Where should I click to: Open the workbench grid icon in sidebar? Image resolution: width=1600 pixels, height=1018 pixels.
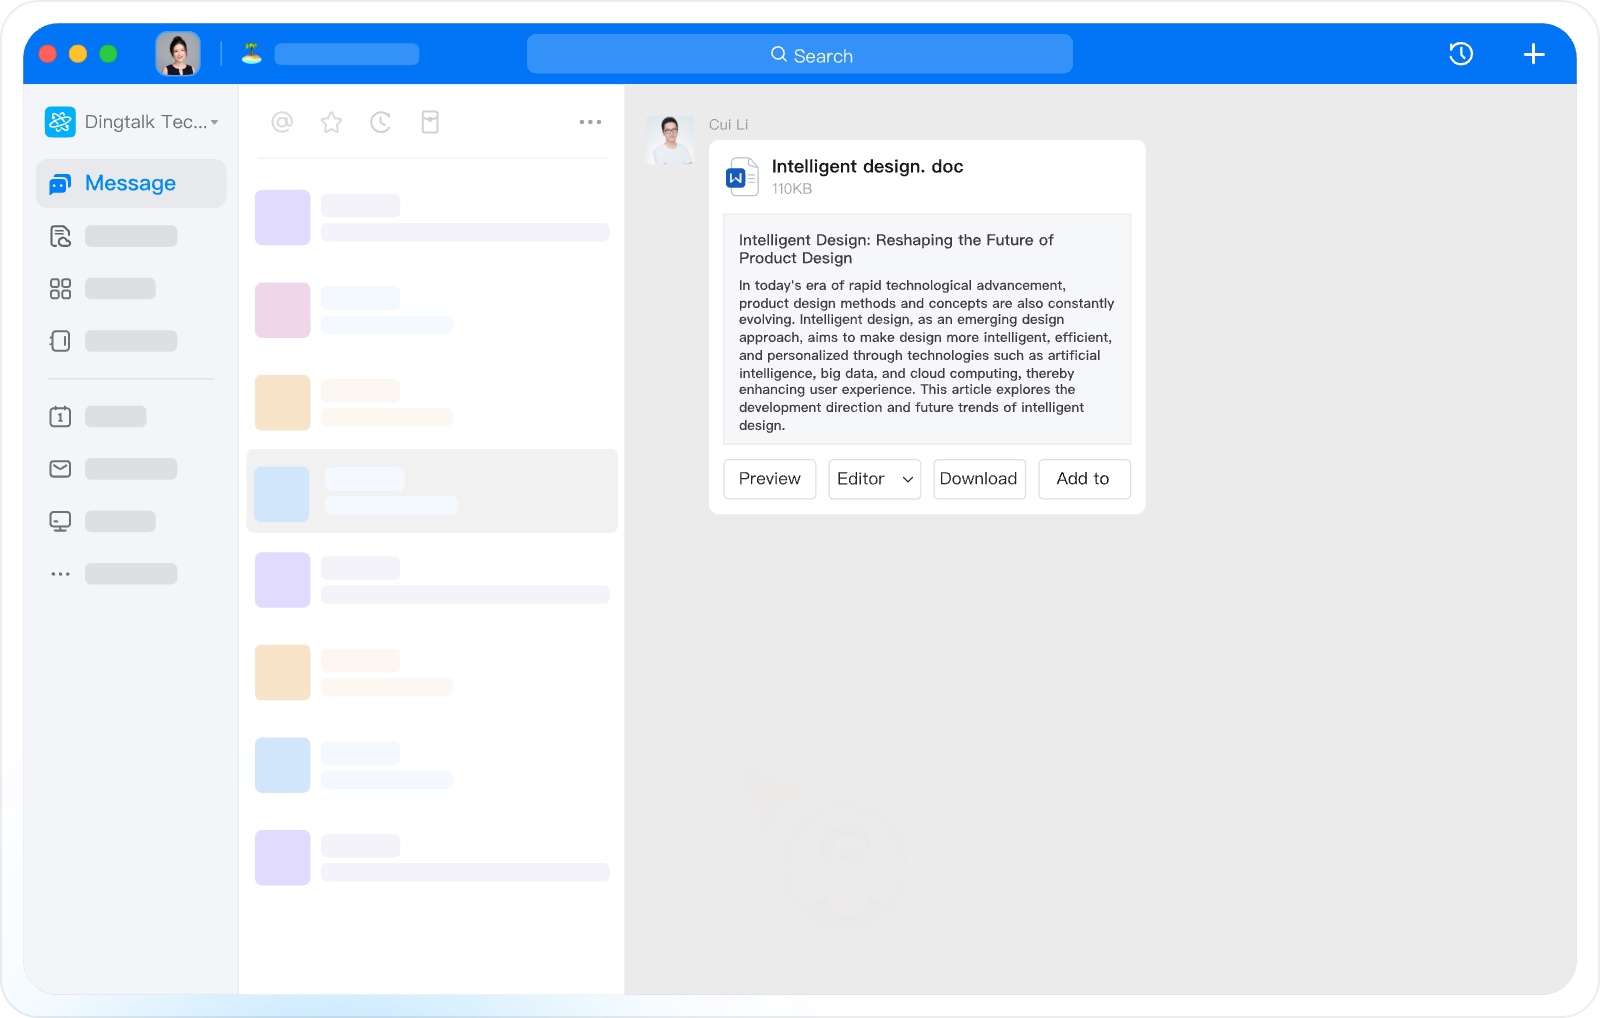click(x=60, y=289)
